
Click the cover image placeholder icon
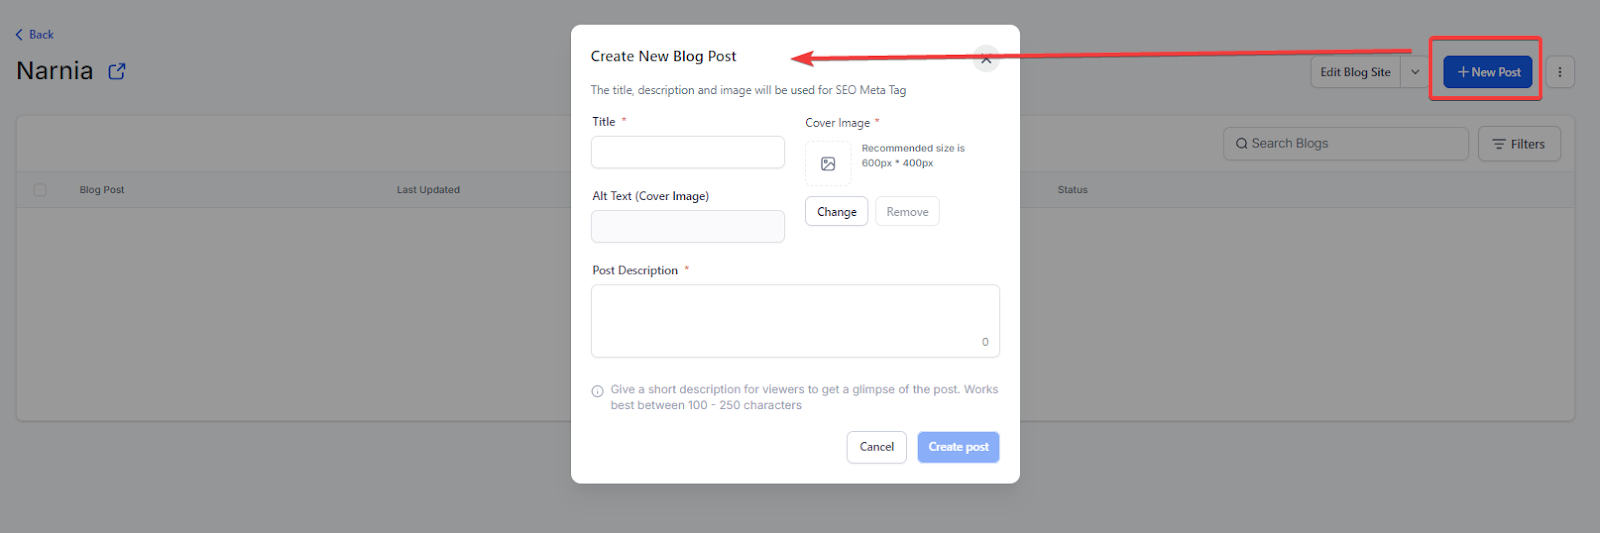tap(828, 164)
